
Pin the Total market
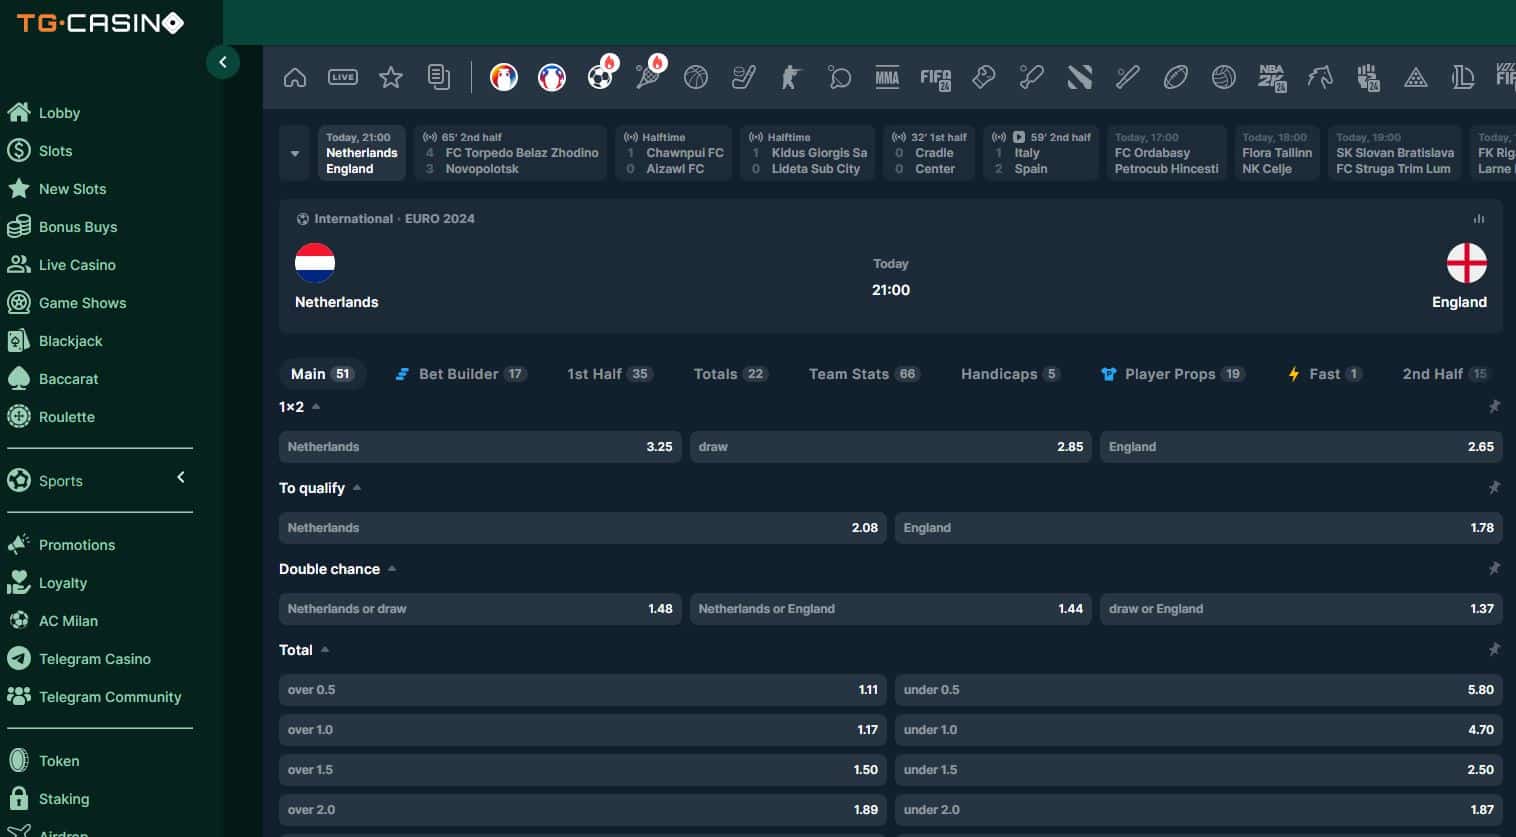pos(1494,650)
